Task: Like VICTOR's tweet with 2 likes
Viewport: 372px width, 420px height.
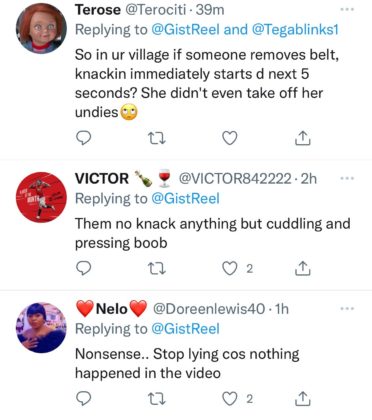Action: (x=230, y=268)
